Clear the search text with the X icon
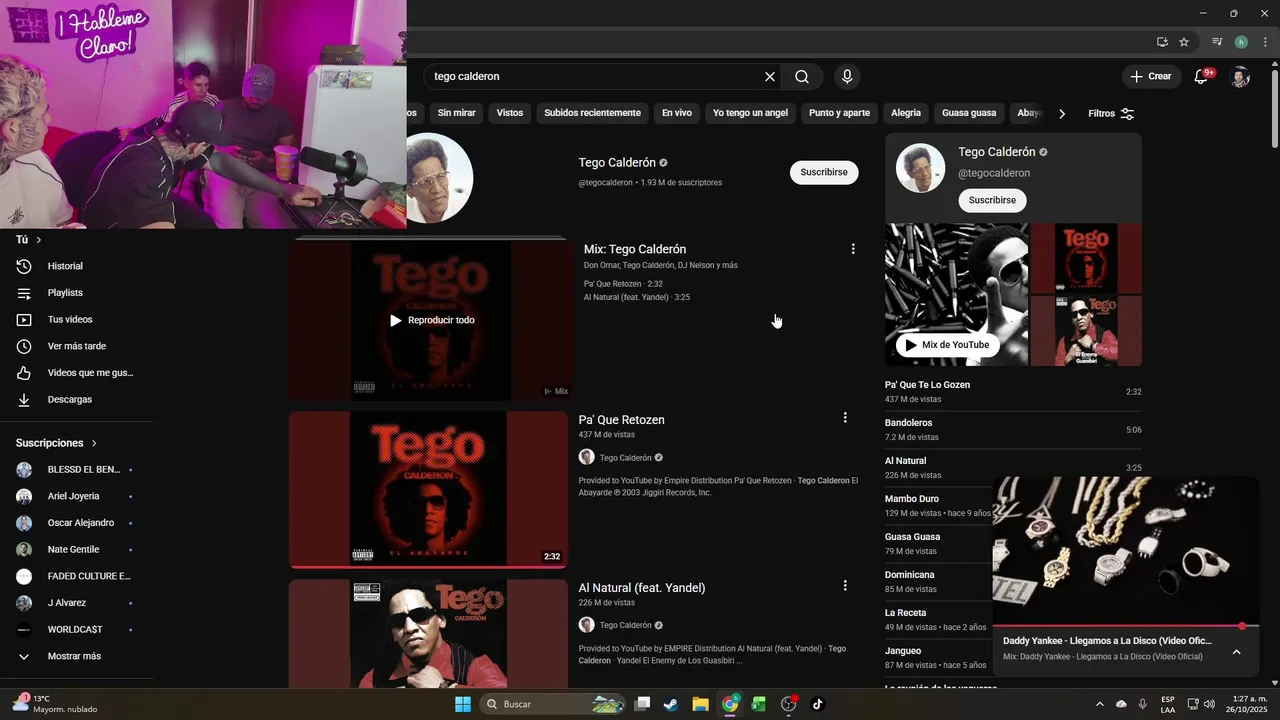This screenshot has width=1280, height=720. pyautogui.click(x=770, y=77)
